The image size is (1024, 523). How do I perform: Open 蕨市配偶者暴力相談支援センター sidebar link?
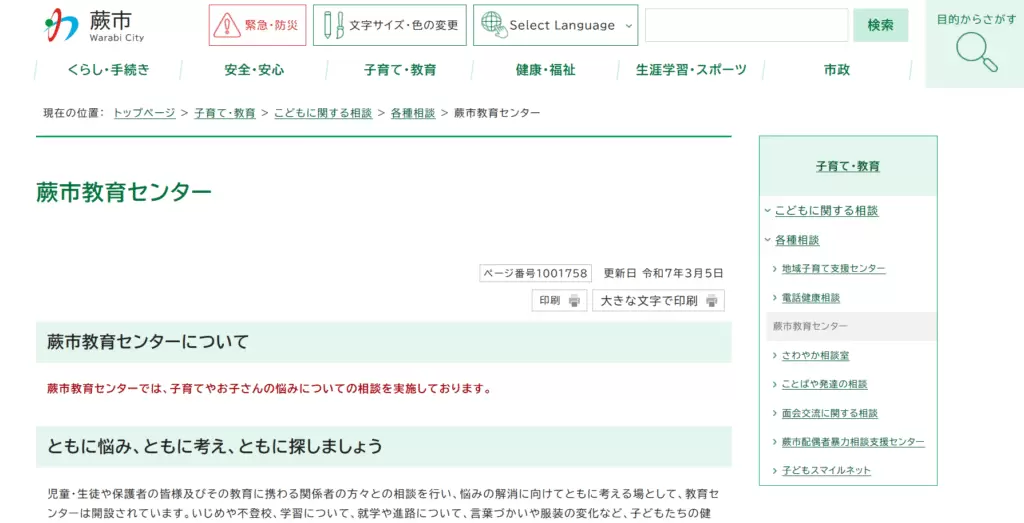coord(853,442)
